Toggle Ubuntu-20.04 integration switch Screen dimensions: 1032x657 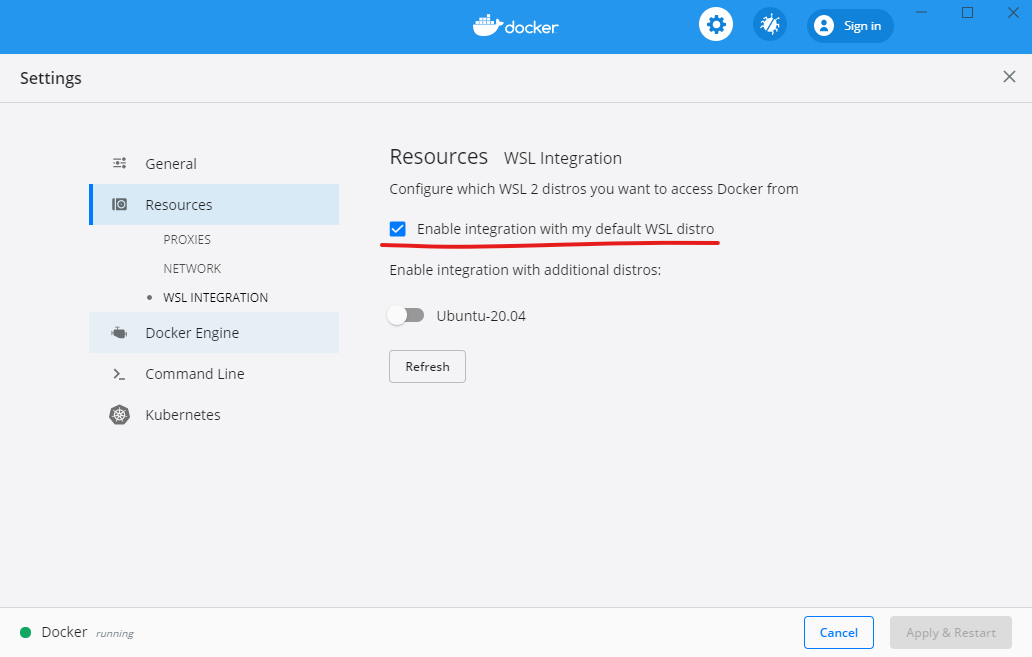pos(405,315)
